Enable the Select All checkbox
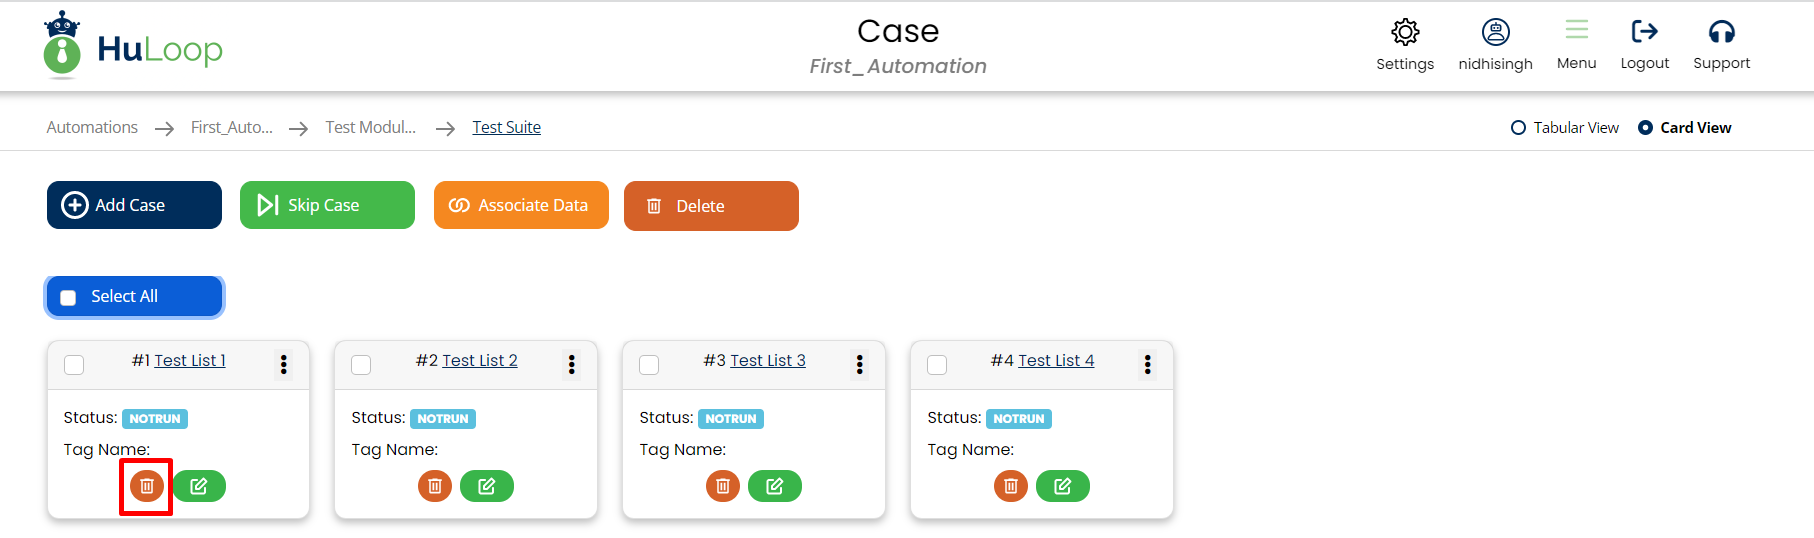Image resolution: width=1814 pixels, height=538 pixels. 68,297
